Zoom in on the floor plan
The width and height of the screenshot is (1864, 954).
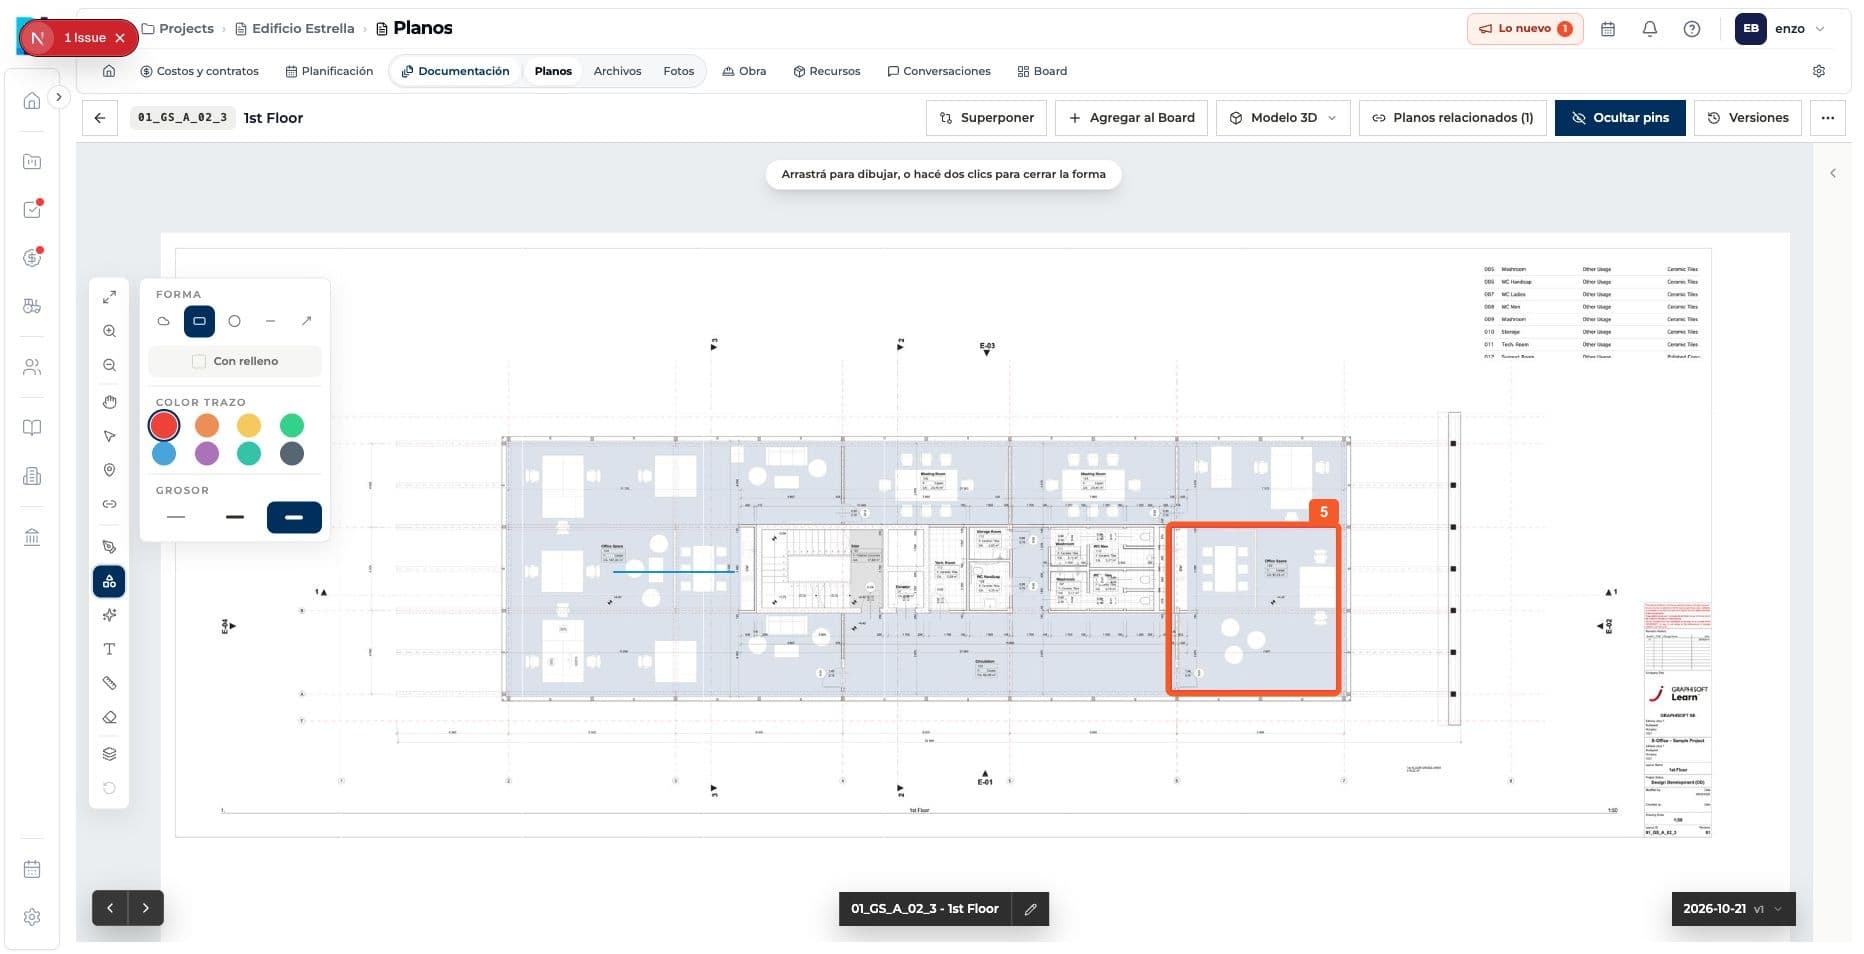click(x=109, y=331)
